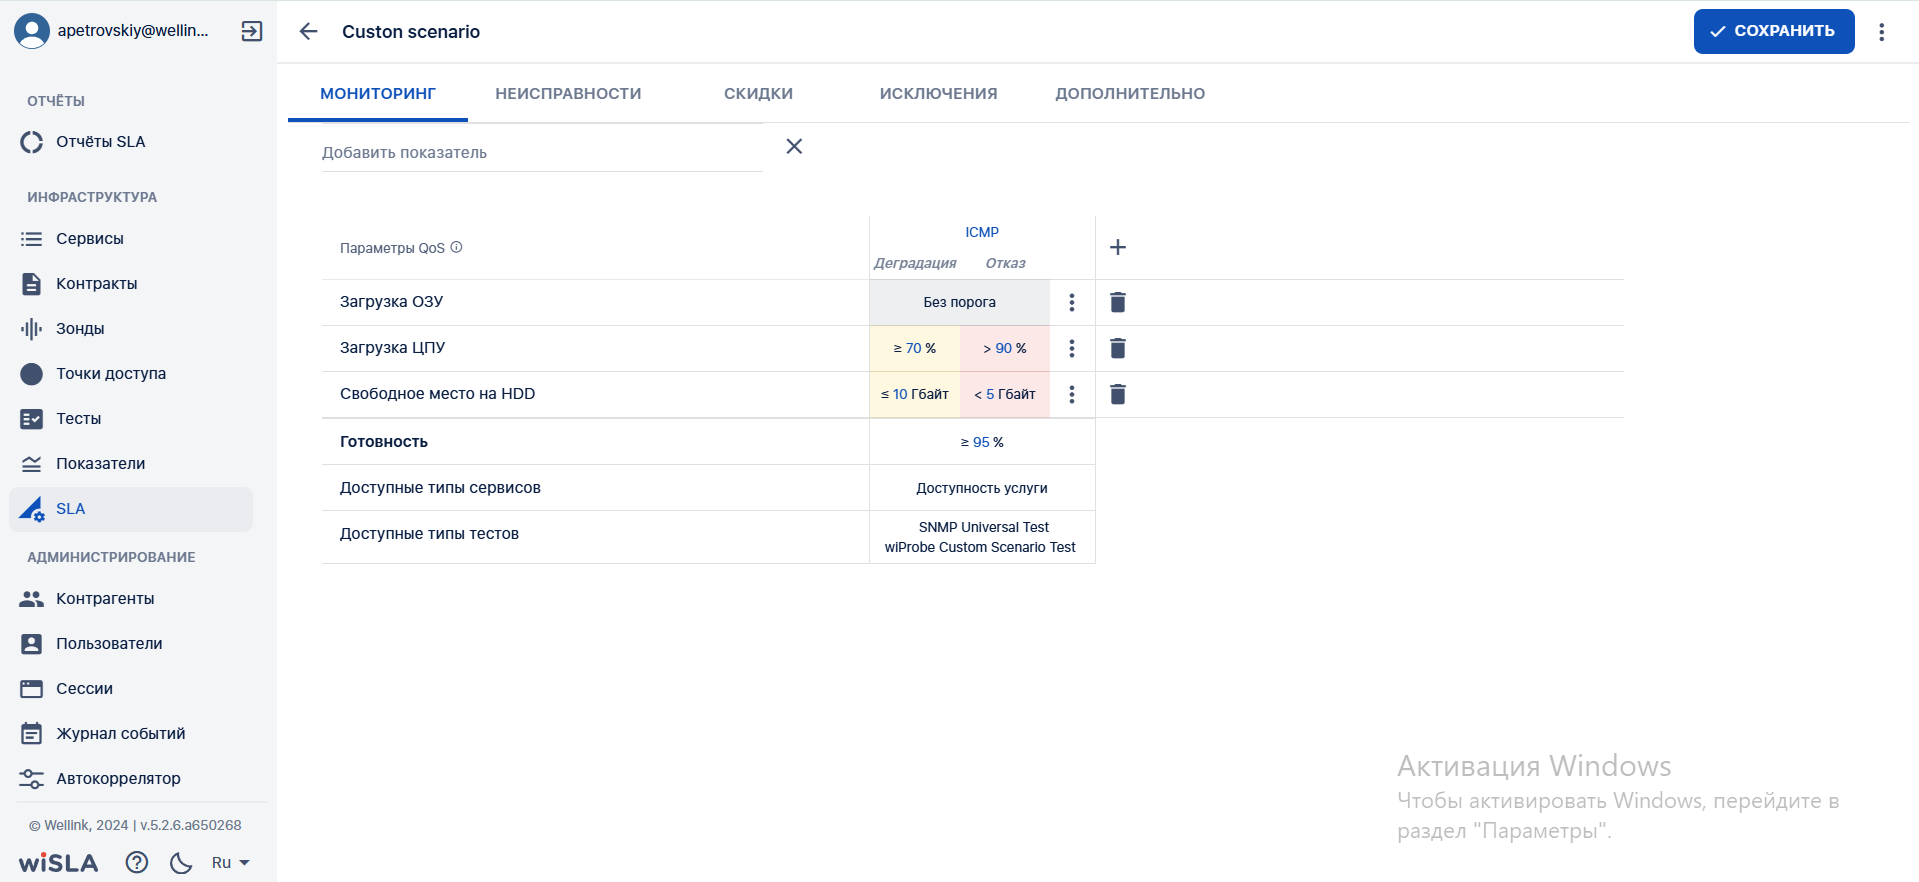The width and height of the screenshot is (1919, 882).
Task: Click the ≥ 70 % degradation threshold
Action: pos(915,348)
